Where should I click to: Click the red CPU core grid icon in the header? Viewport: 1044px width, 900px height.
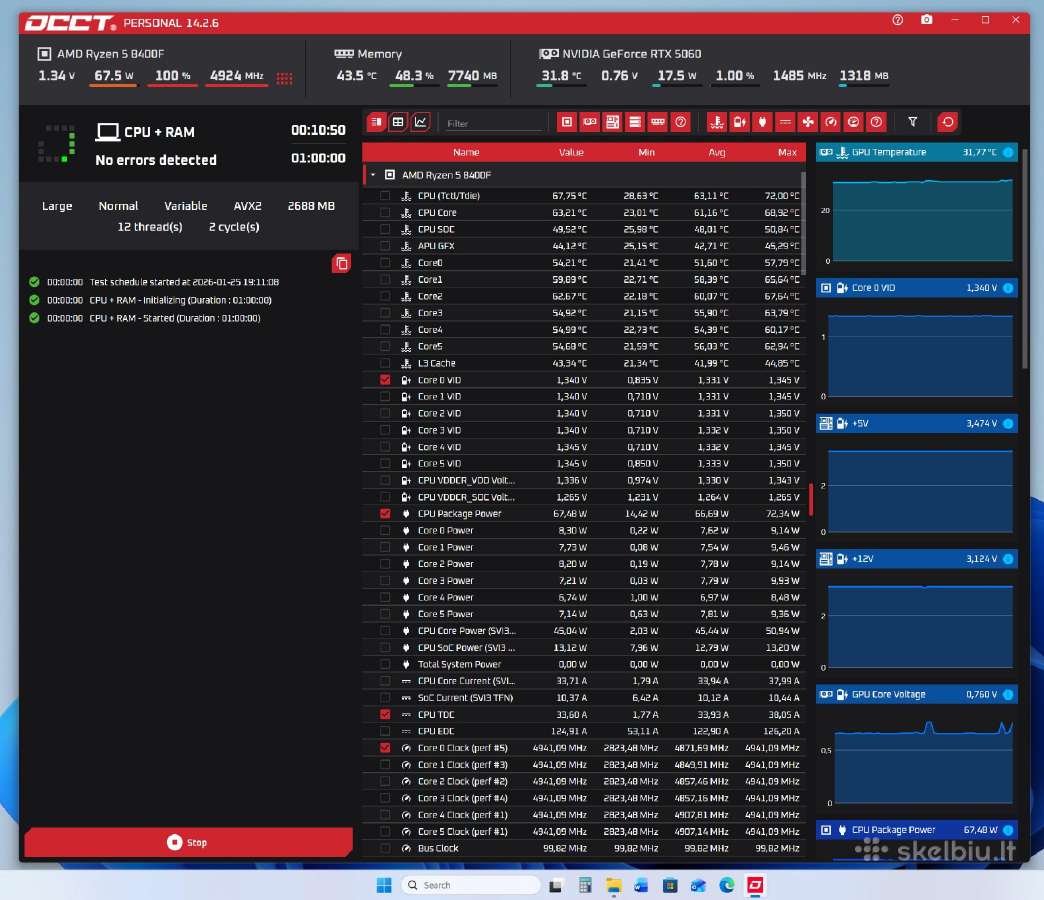284,78
